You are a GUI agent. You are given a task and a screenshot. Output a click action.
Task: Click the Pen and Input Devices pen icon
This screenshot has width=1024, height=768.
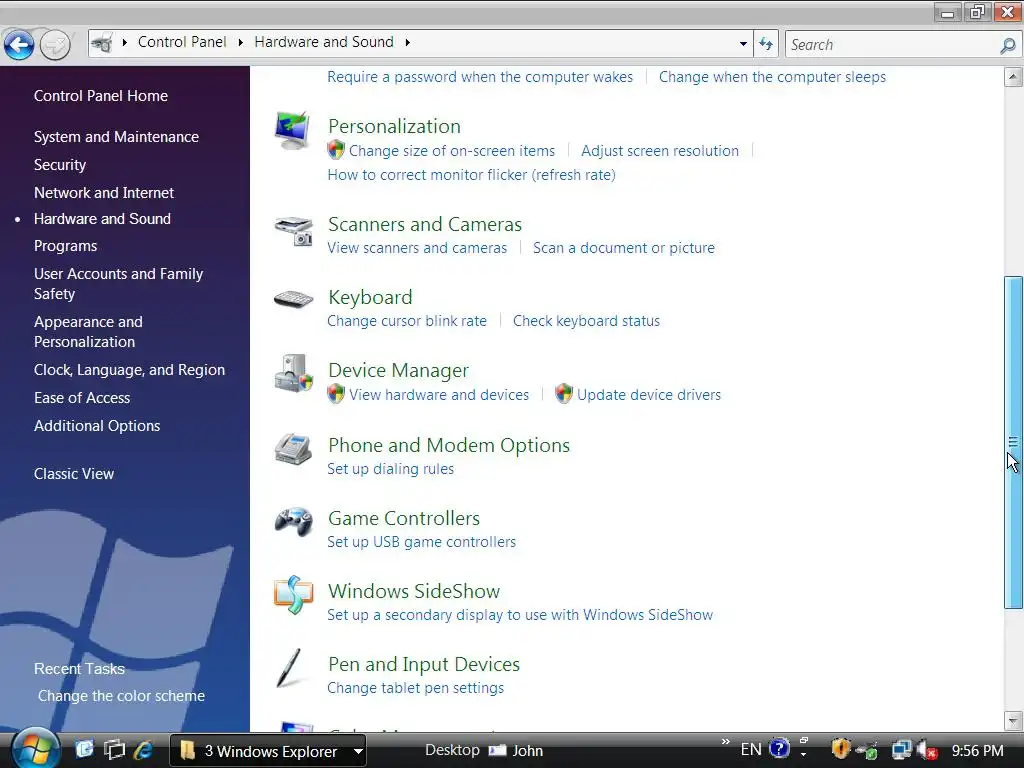click(288, 668)
